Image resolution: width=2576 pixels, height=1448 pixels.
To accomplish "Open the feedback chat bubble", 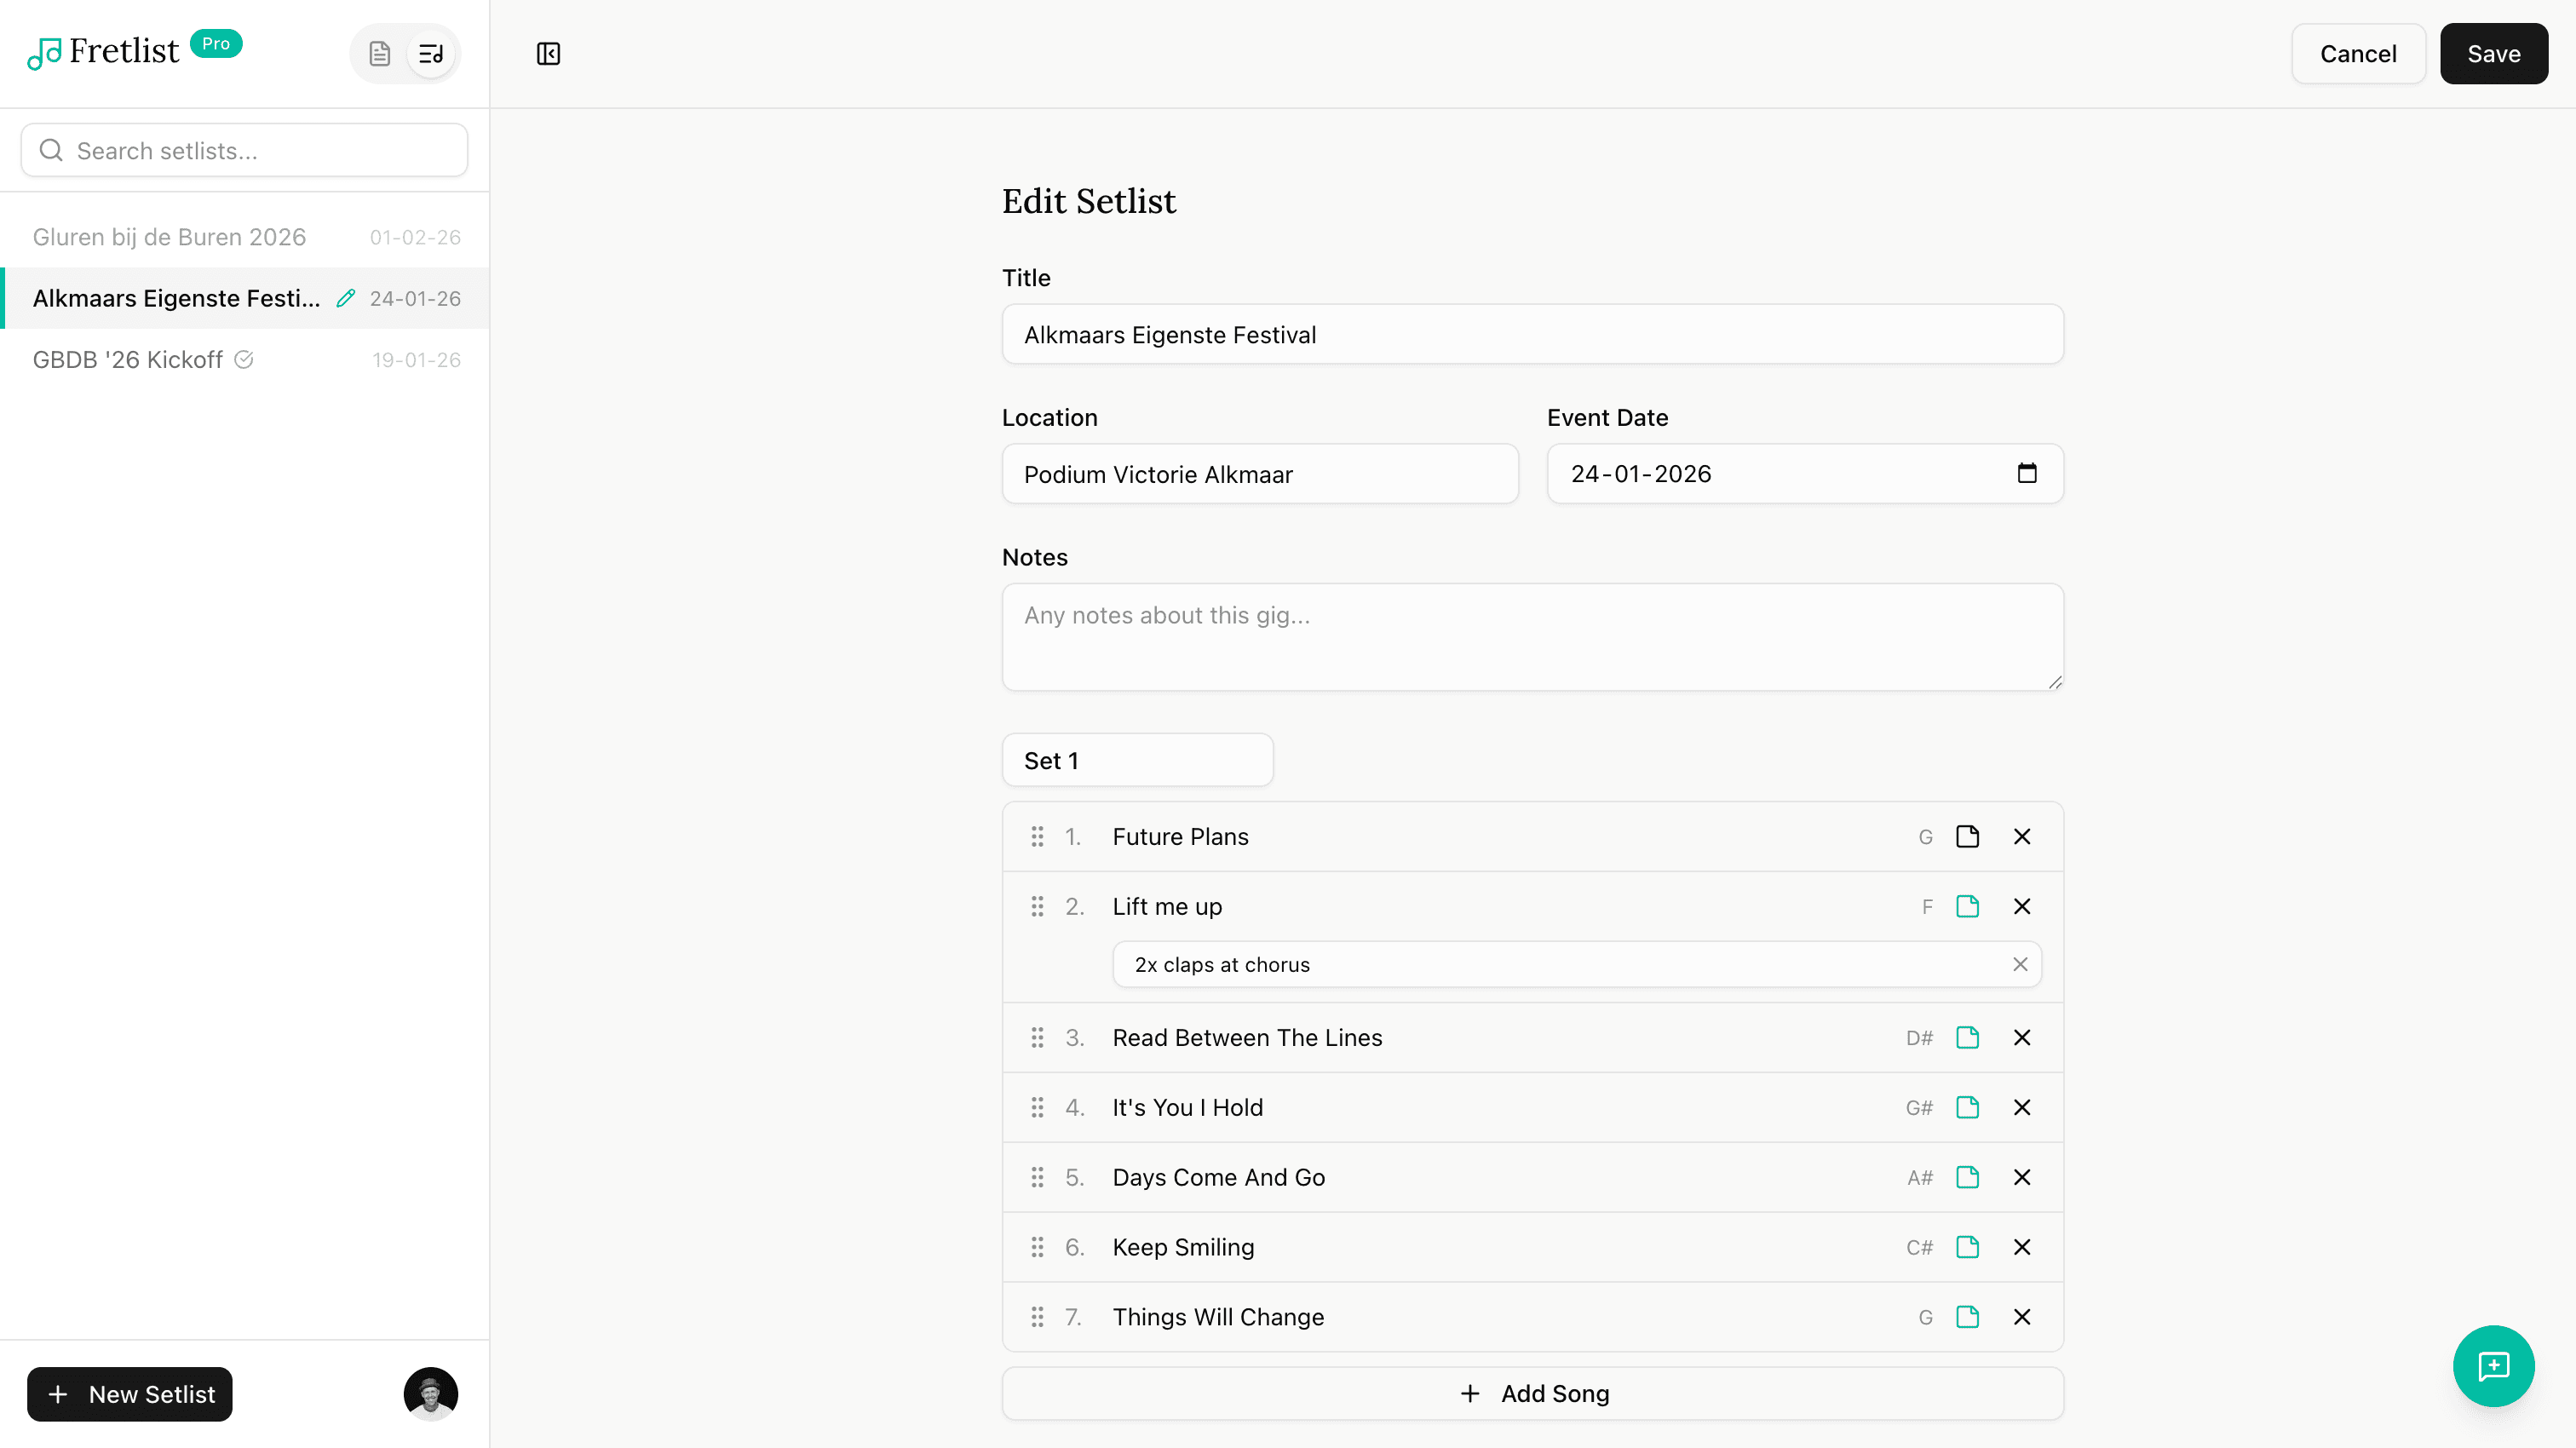I will pos(2493,1366).
